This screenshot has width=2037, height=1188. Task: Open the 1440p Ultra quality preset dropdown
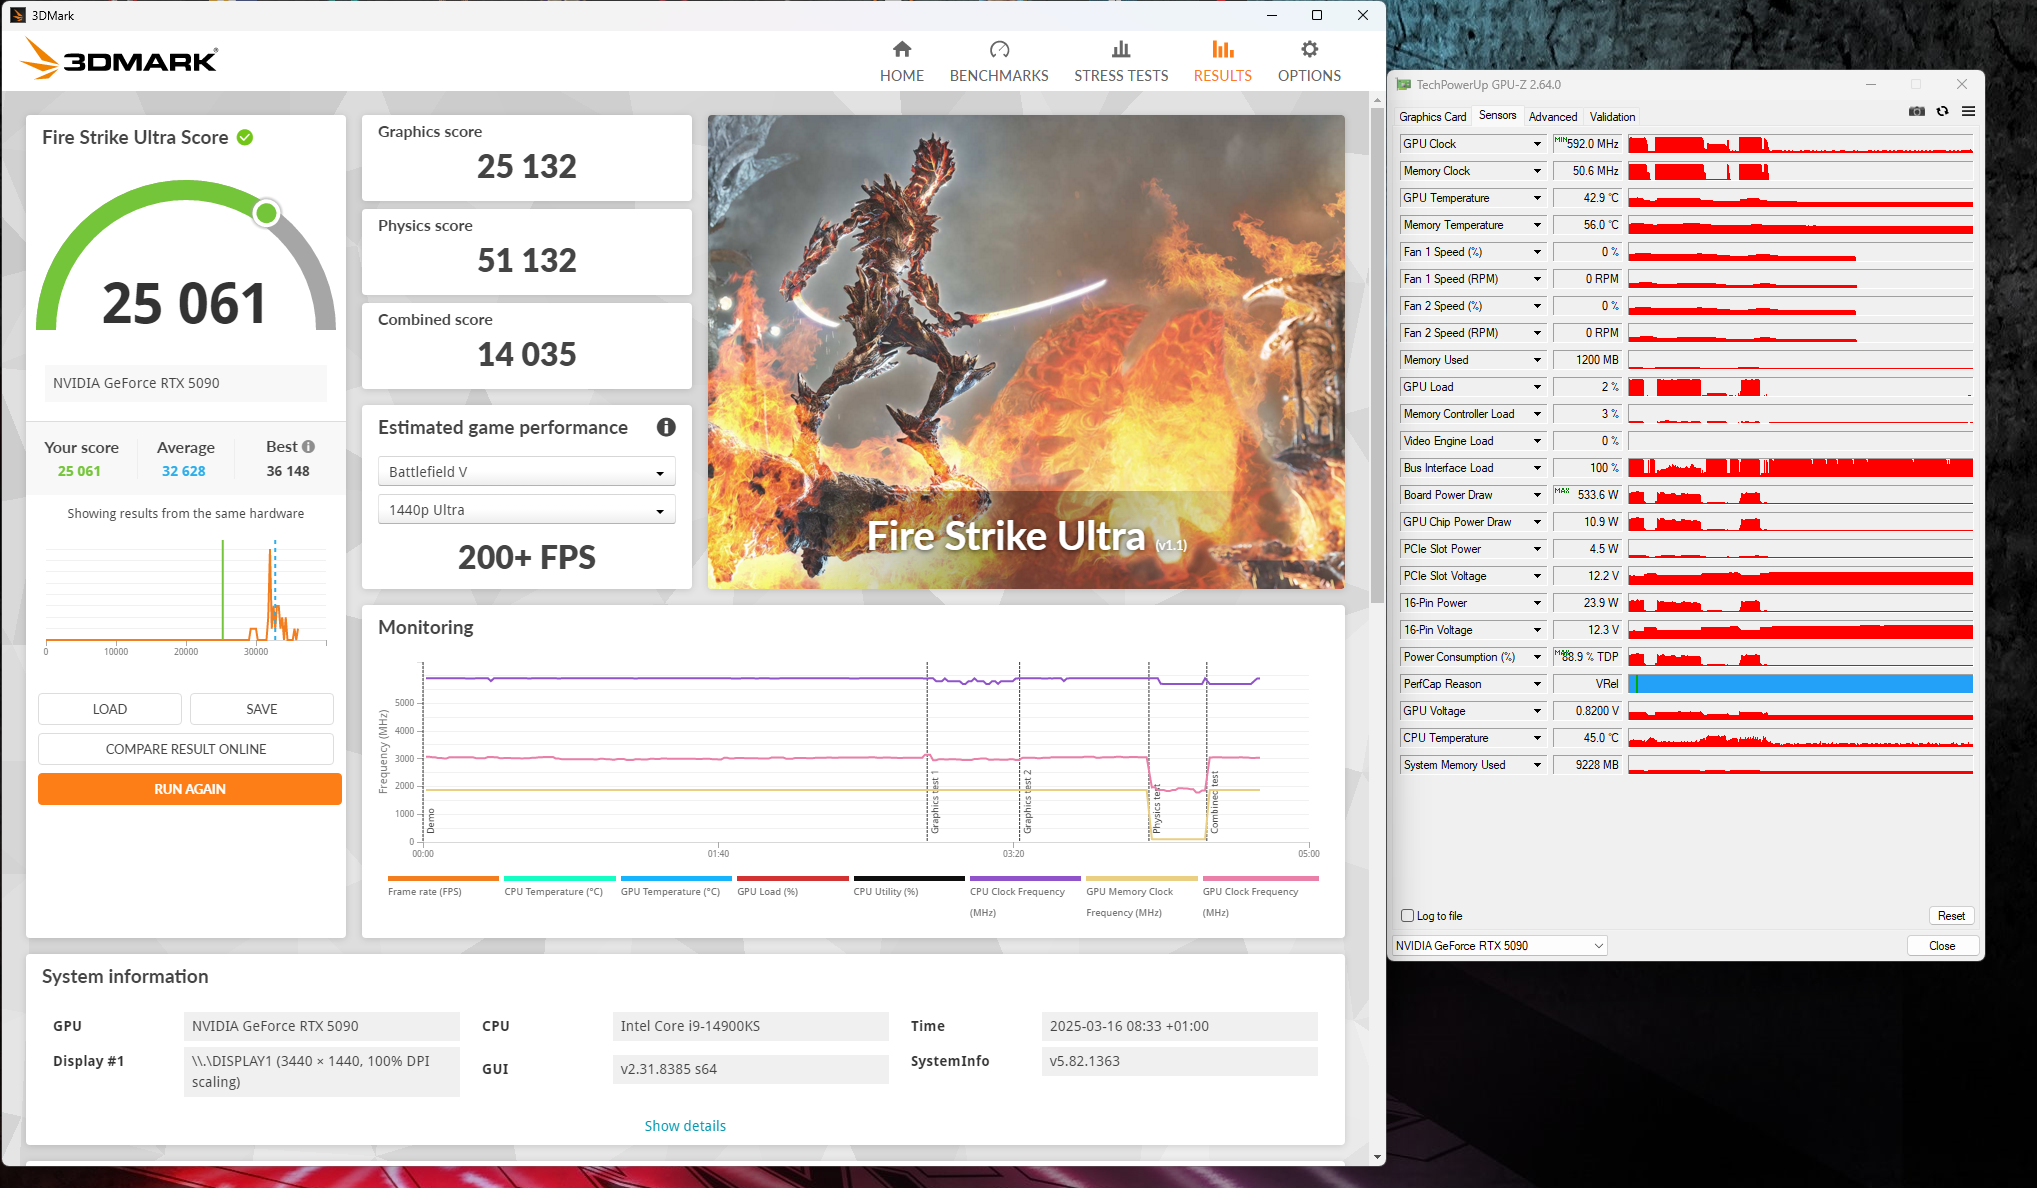pos(527,509)
